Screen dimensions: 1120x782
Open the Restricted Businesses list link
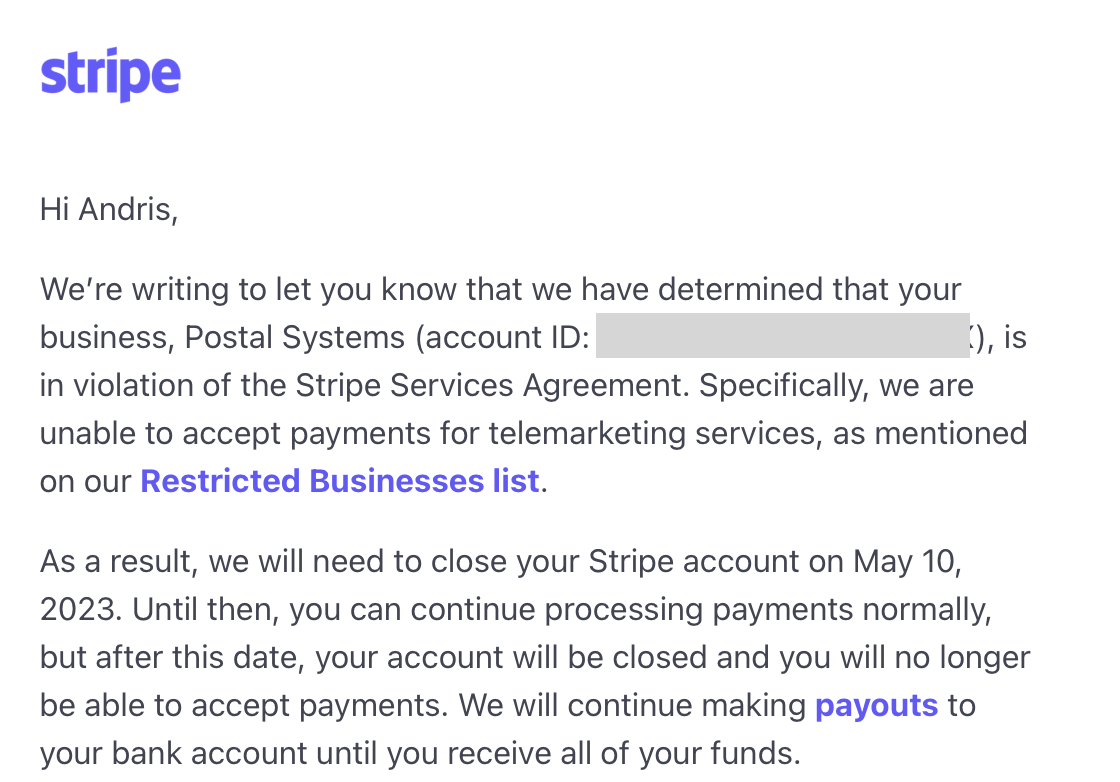click(339, 481)
